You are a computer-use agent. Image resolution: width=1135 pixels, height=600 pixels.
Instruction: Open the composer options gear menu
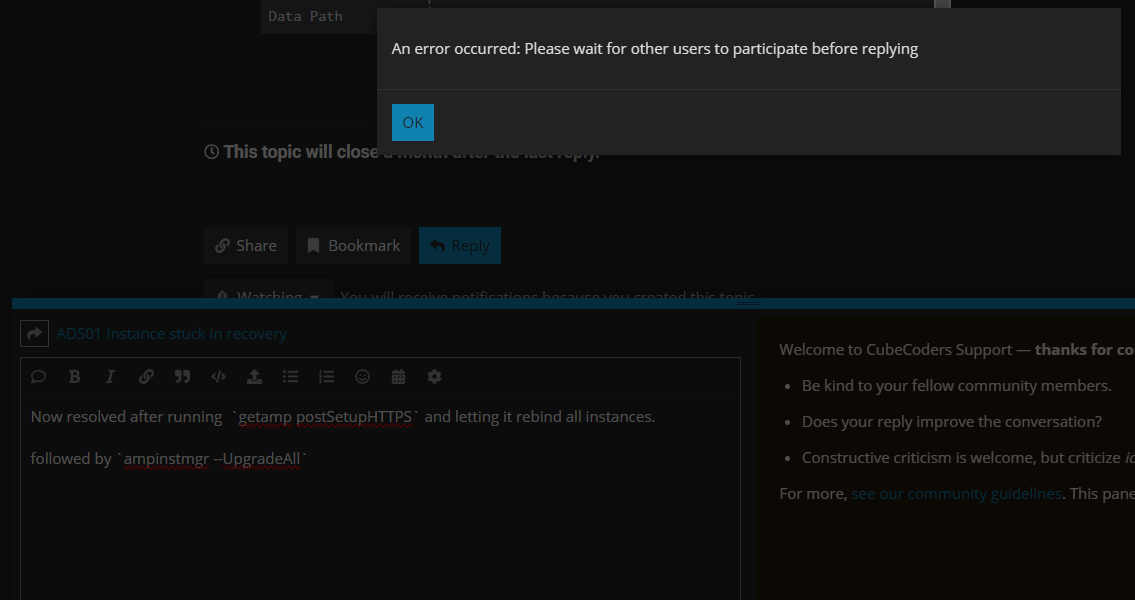click(434, 377)
